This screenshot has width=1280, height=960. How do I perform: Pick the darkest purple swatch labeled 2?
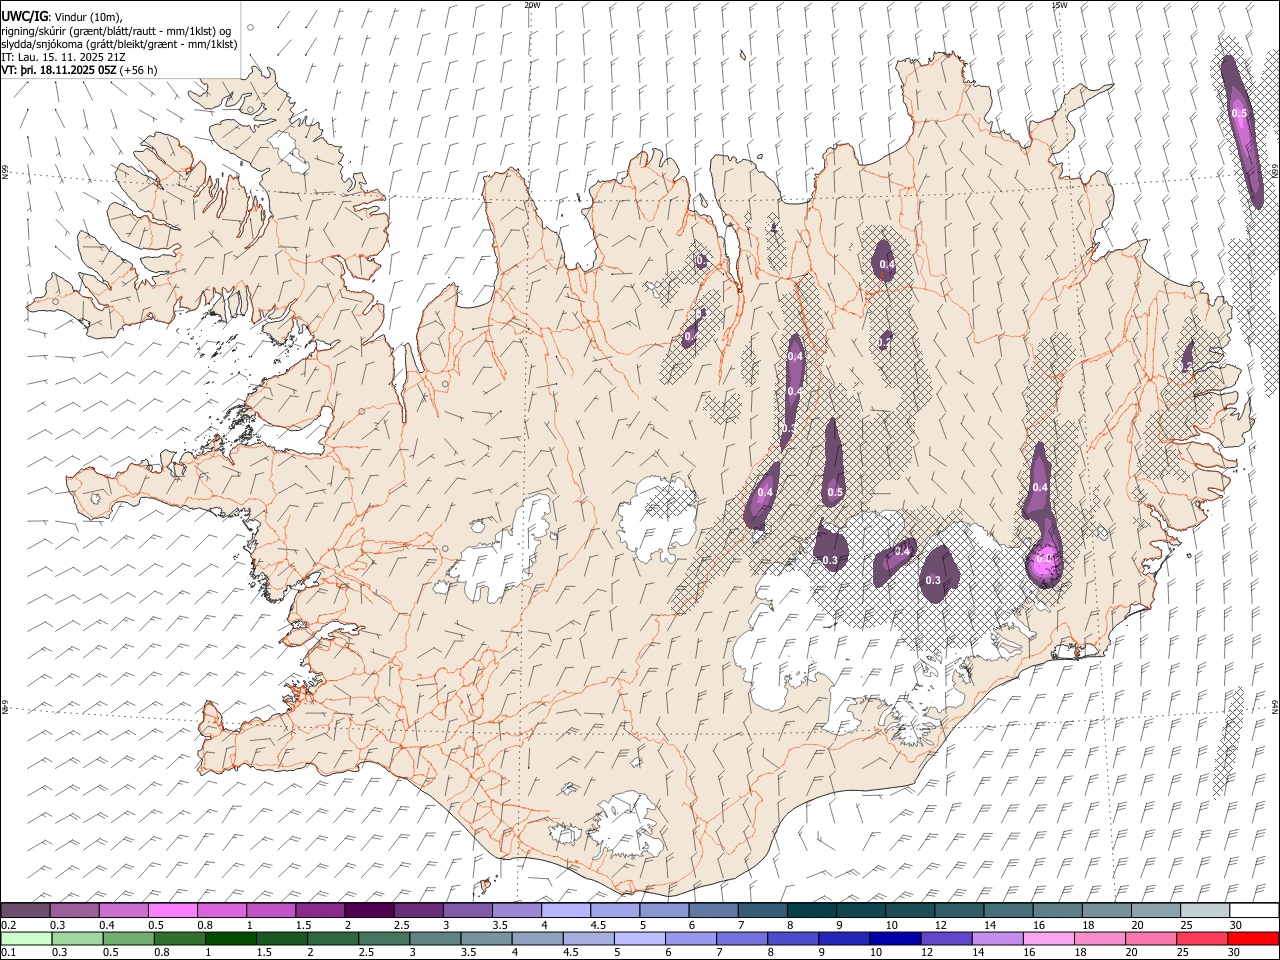[369, 910]
